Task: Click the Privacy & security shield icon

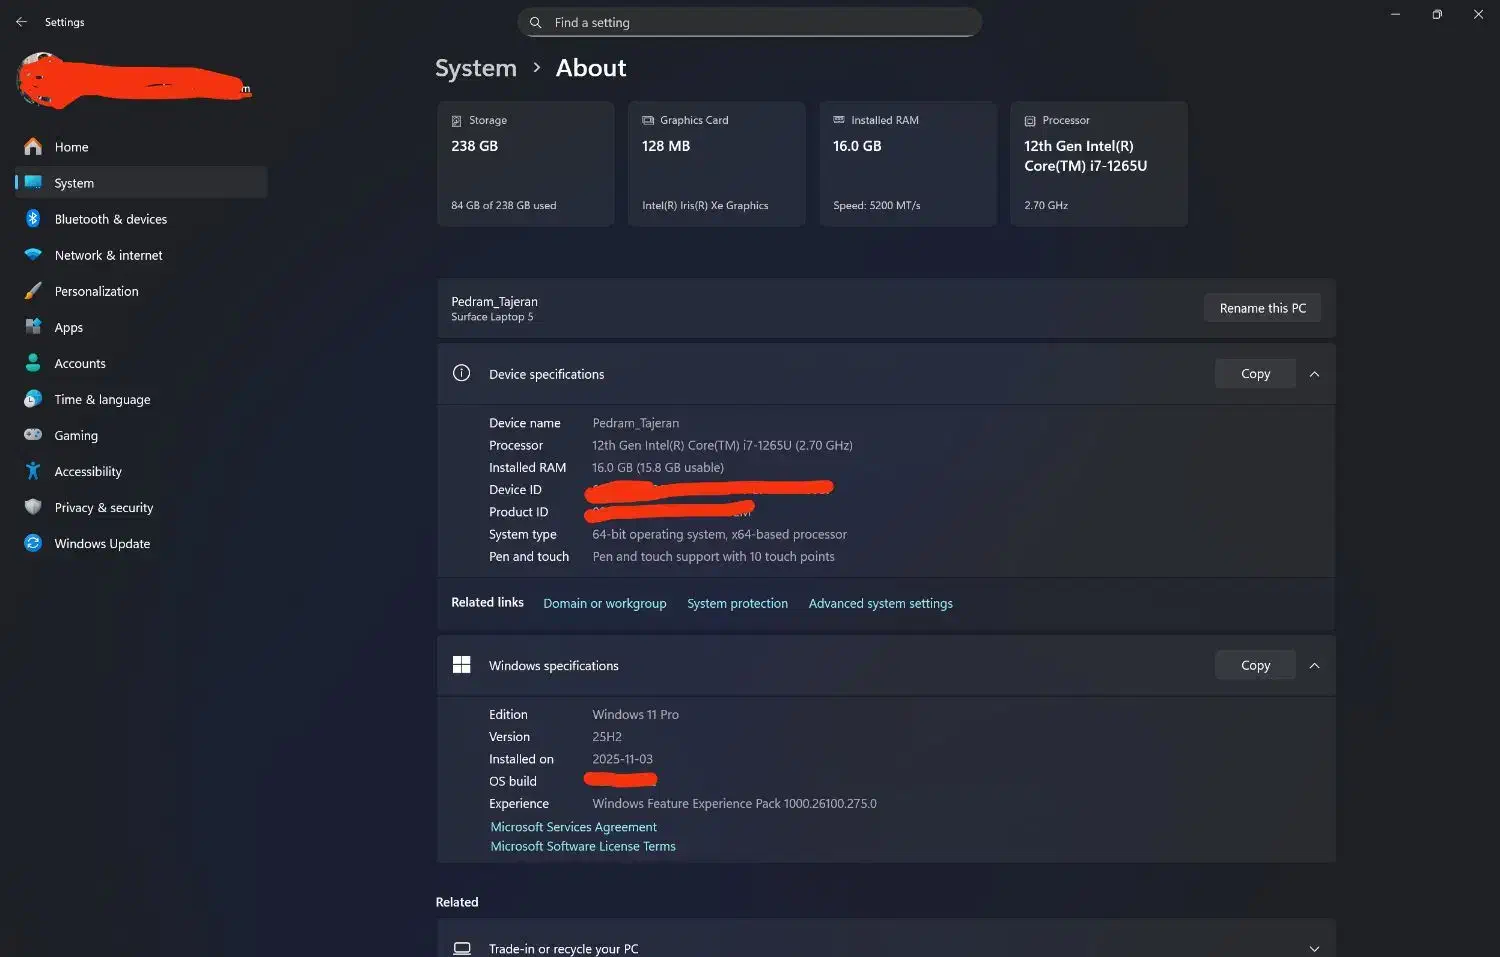Action: tap(33, 507)
